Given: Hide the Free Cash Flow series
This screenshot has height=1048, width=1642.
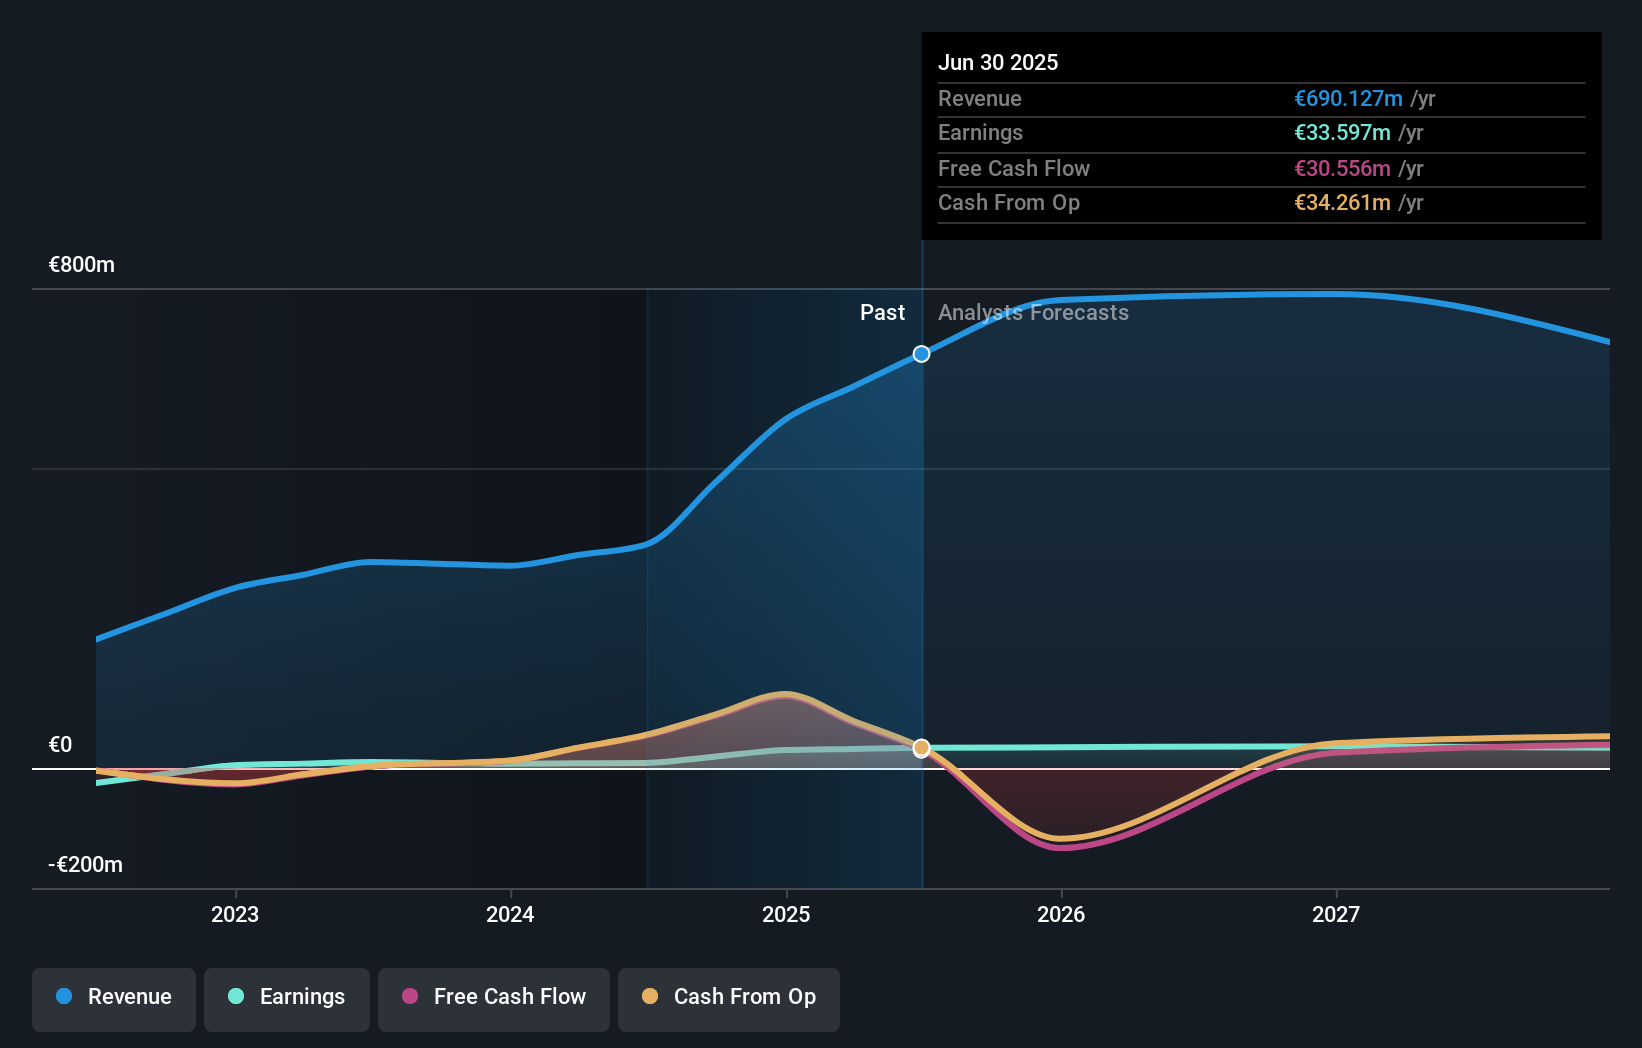Looking at the screenshot, I should 493,997.
